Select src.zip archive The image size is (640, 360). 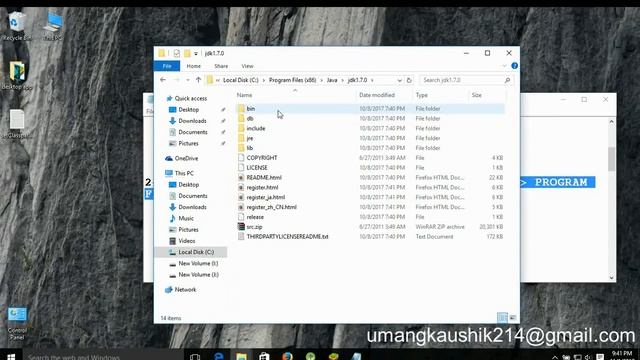[254, 227]
